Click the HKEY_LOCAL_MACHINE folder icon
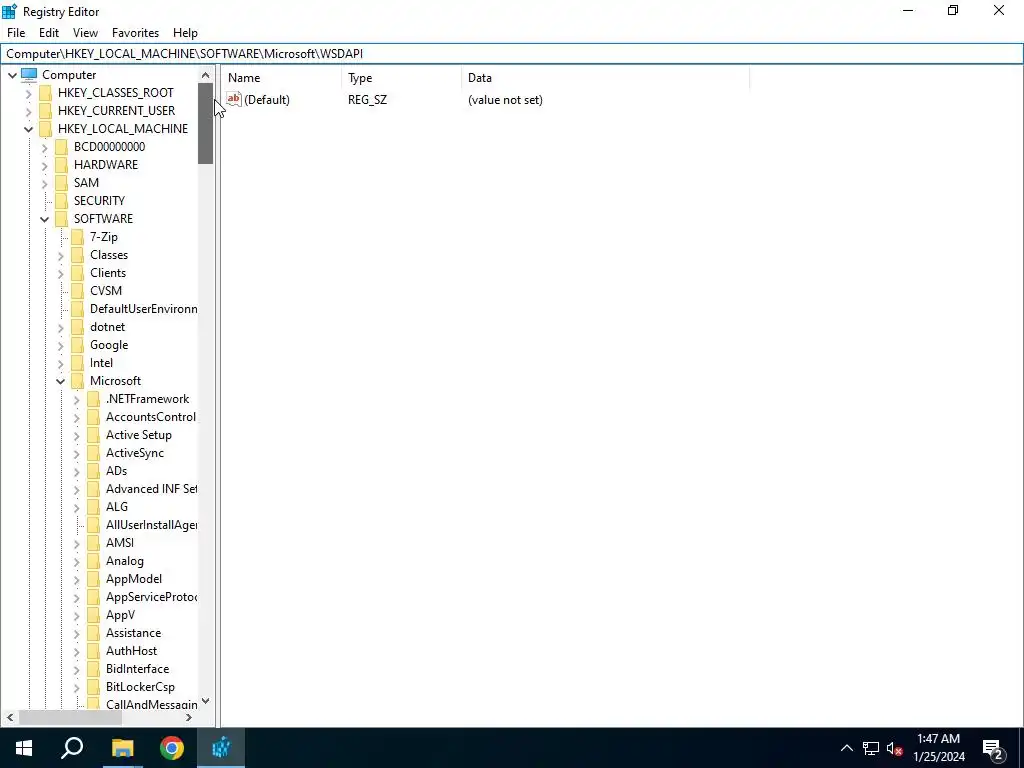 pyautogui.click(x=45, y=129)
